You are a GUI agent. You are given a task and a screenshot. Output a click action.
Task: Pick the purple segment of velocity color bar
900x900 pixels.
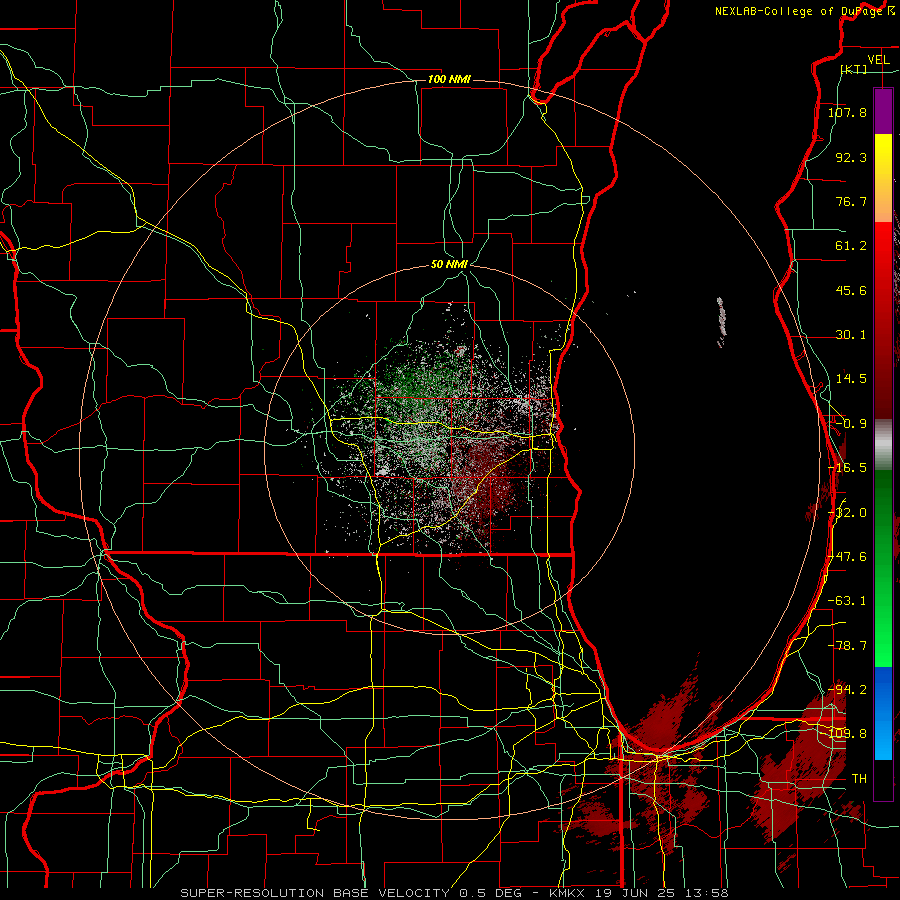coord(883,111)
